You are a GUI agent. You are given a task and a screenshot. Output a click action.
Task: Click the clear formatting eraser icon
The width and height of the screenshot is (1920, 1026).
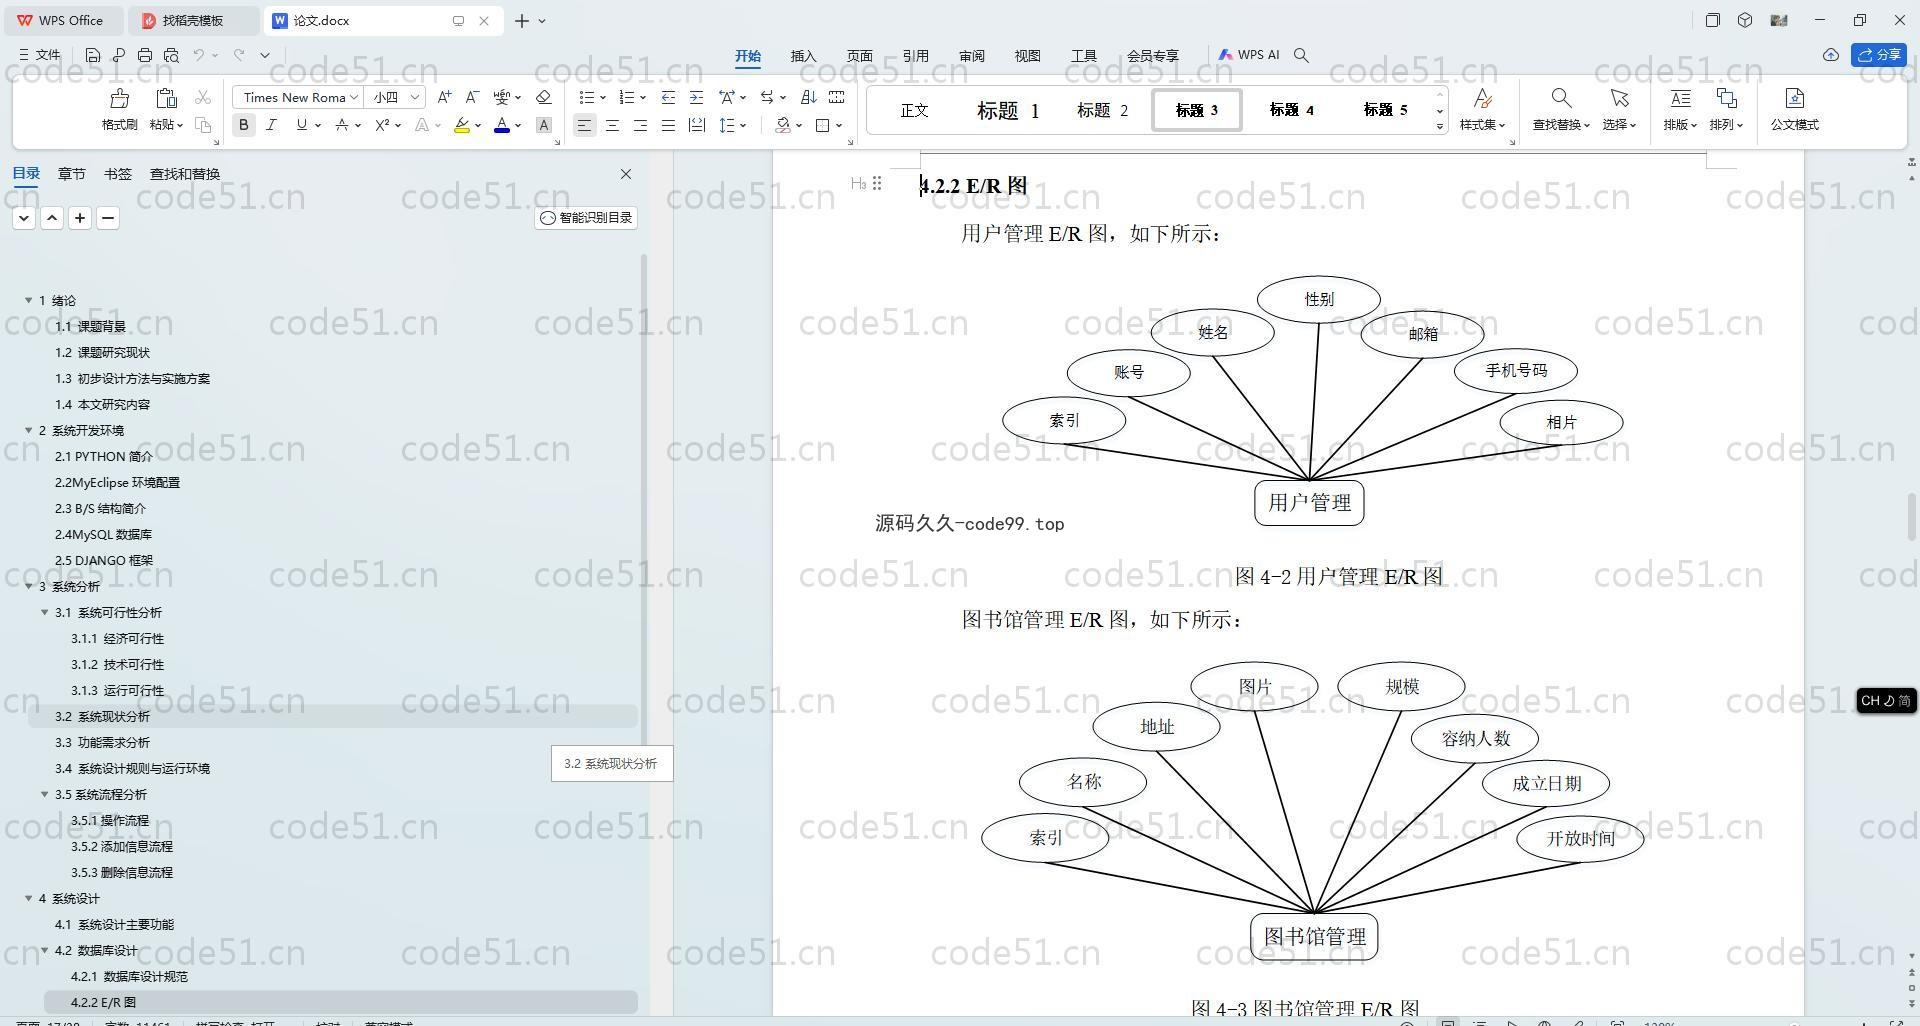click(544, 97)
